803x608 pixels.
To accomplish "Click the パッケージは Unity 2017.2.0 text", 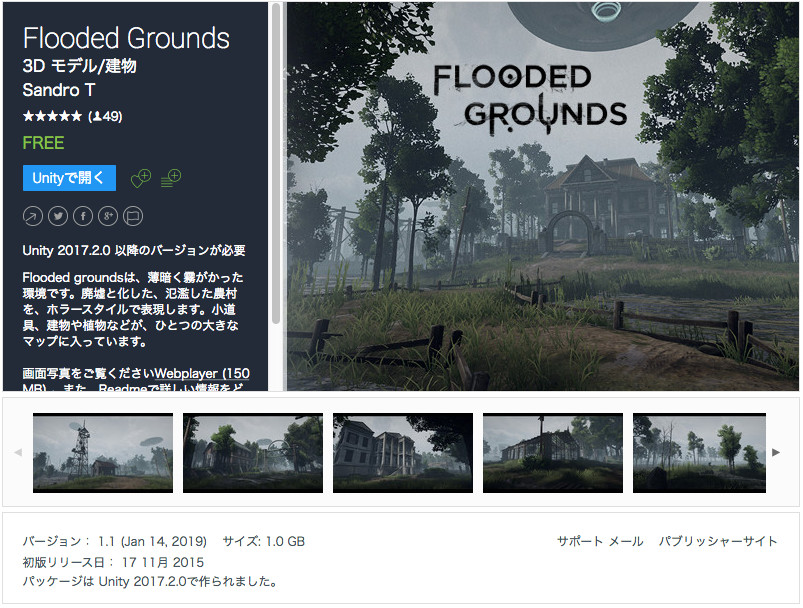I will click(150, 582).
